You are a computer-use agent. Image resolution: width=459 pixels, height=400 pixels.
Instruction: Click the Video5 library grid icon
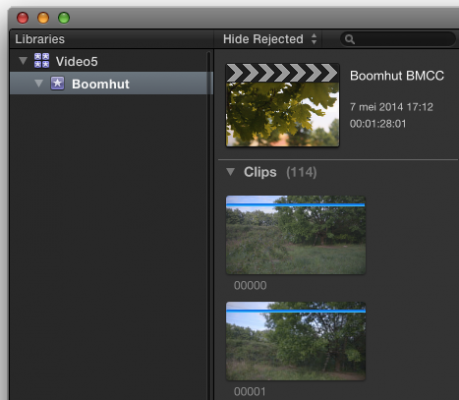[42, 61]
